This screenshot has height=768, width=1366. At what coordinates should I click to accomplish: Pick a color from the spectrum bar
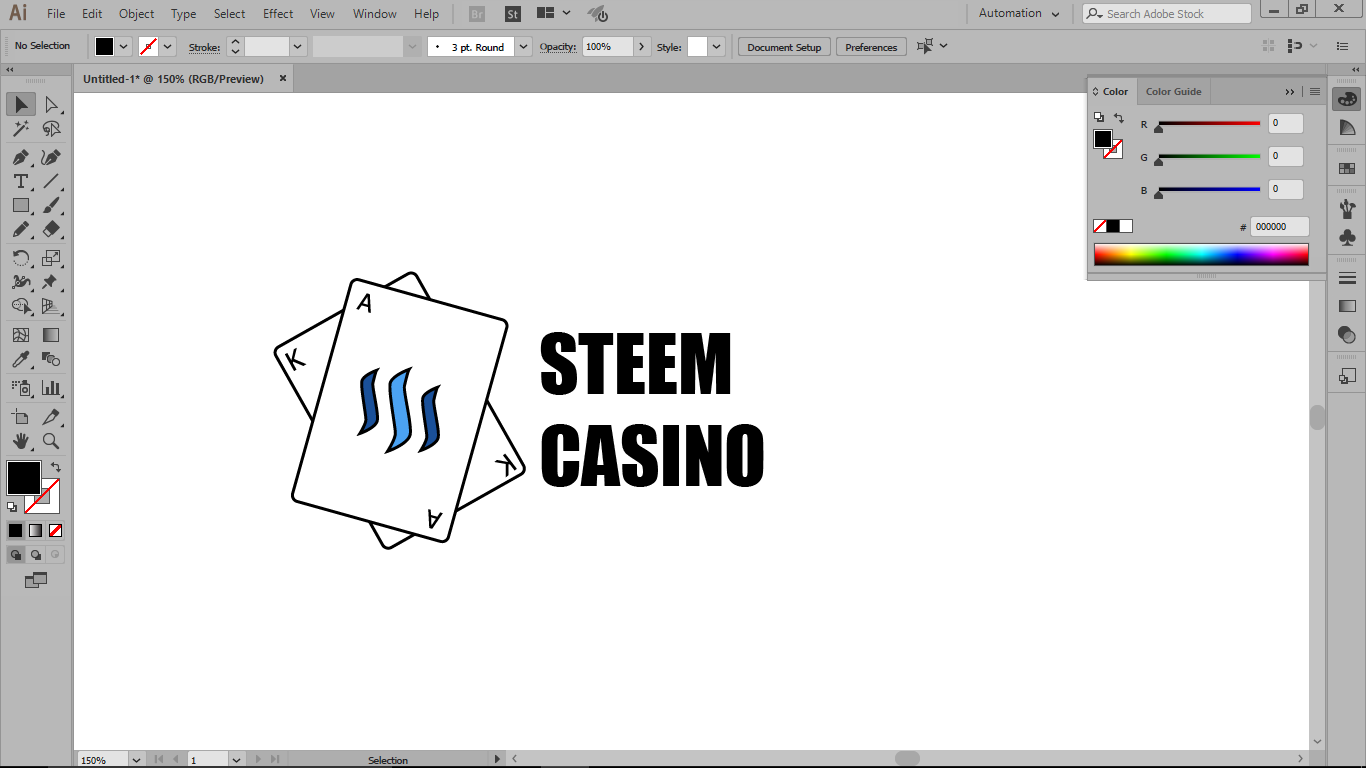pyautogui.click(x=1201, y=254)
